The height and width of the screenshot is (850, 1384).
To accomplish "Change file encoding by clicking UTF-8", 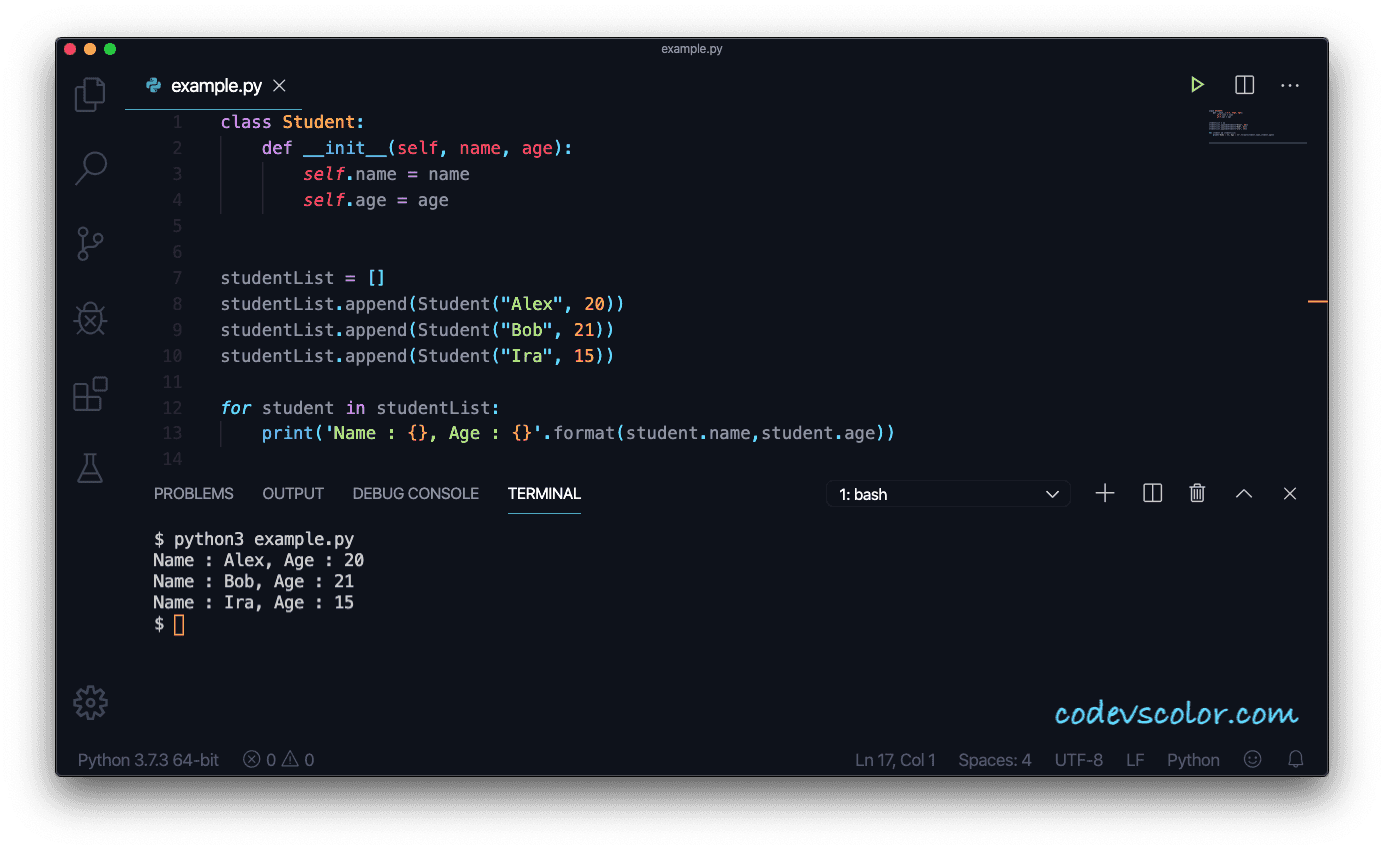I will coord(1078,759).
